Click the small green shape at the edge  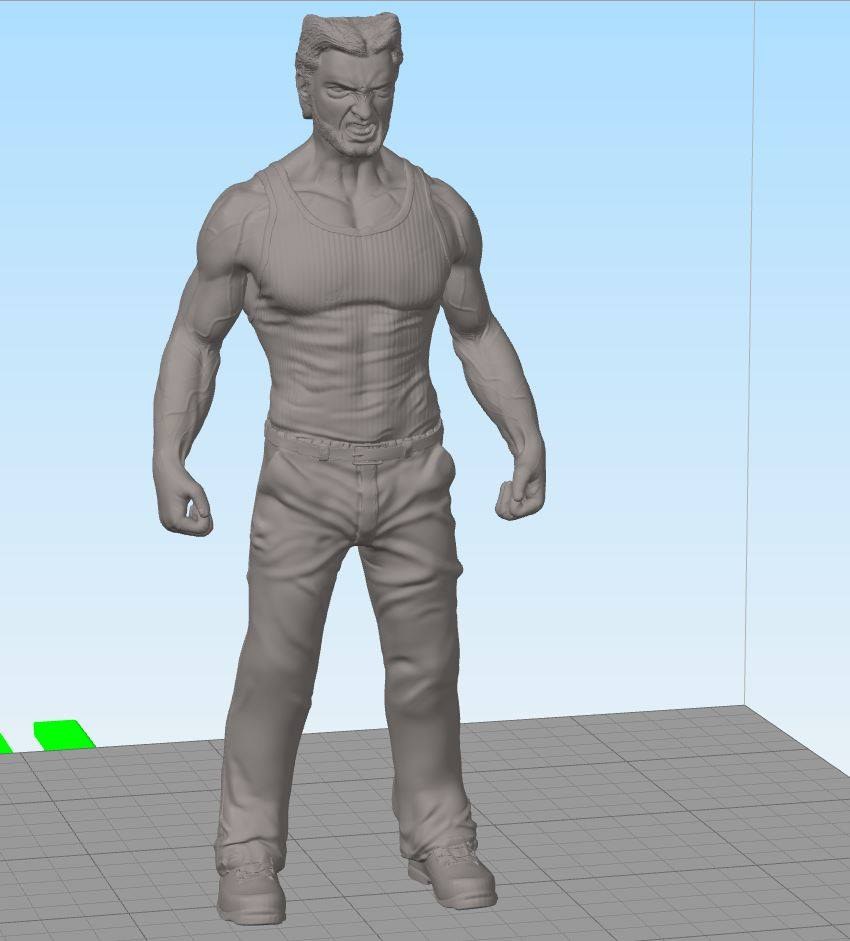coord(5,743)
